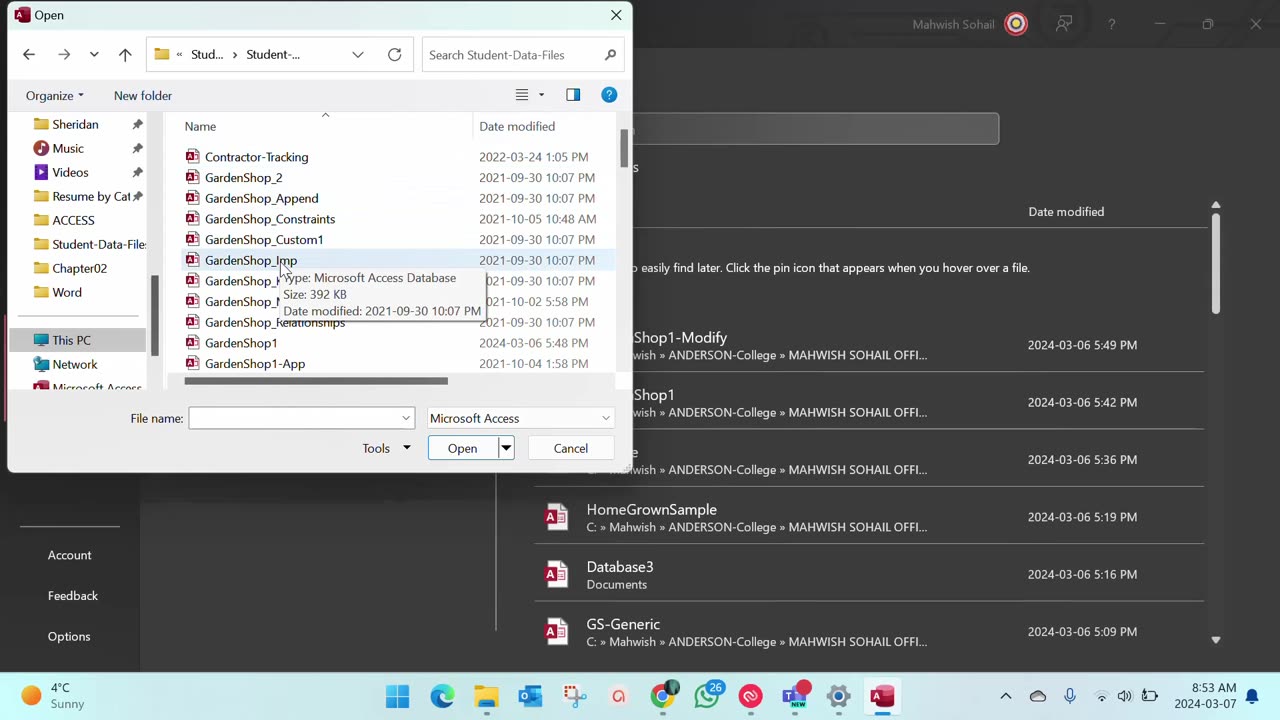Click the Open button
This screenshot has width=1280, height=720.
click(x=462, y=448)
